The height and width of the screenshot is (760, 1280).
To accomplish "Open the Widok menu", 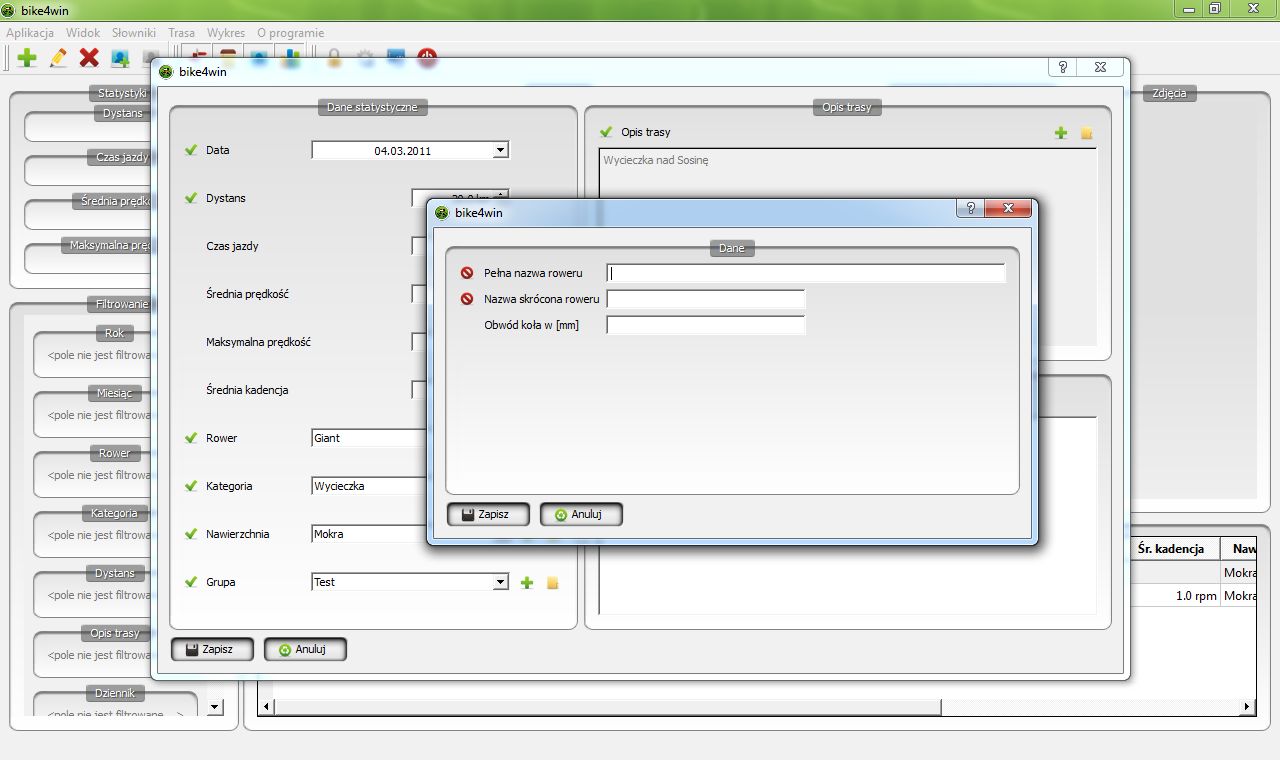I will tap(83, 33).
